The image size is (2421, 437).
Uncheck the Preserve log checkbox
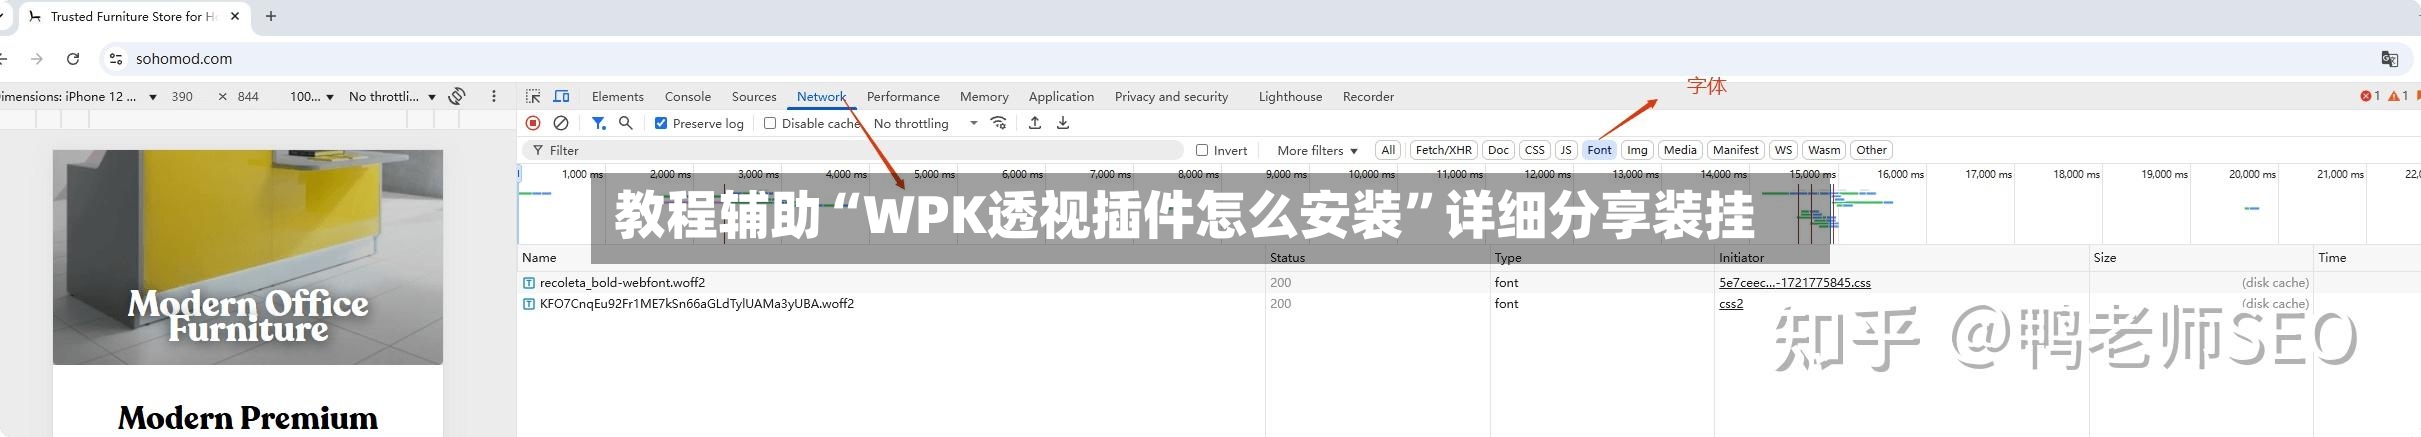pyautogui.click(x=661, y=124)
